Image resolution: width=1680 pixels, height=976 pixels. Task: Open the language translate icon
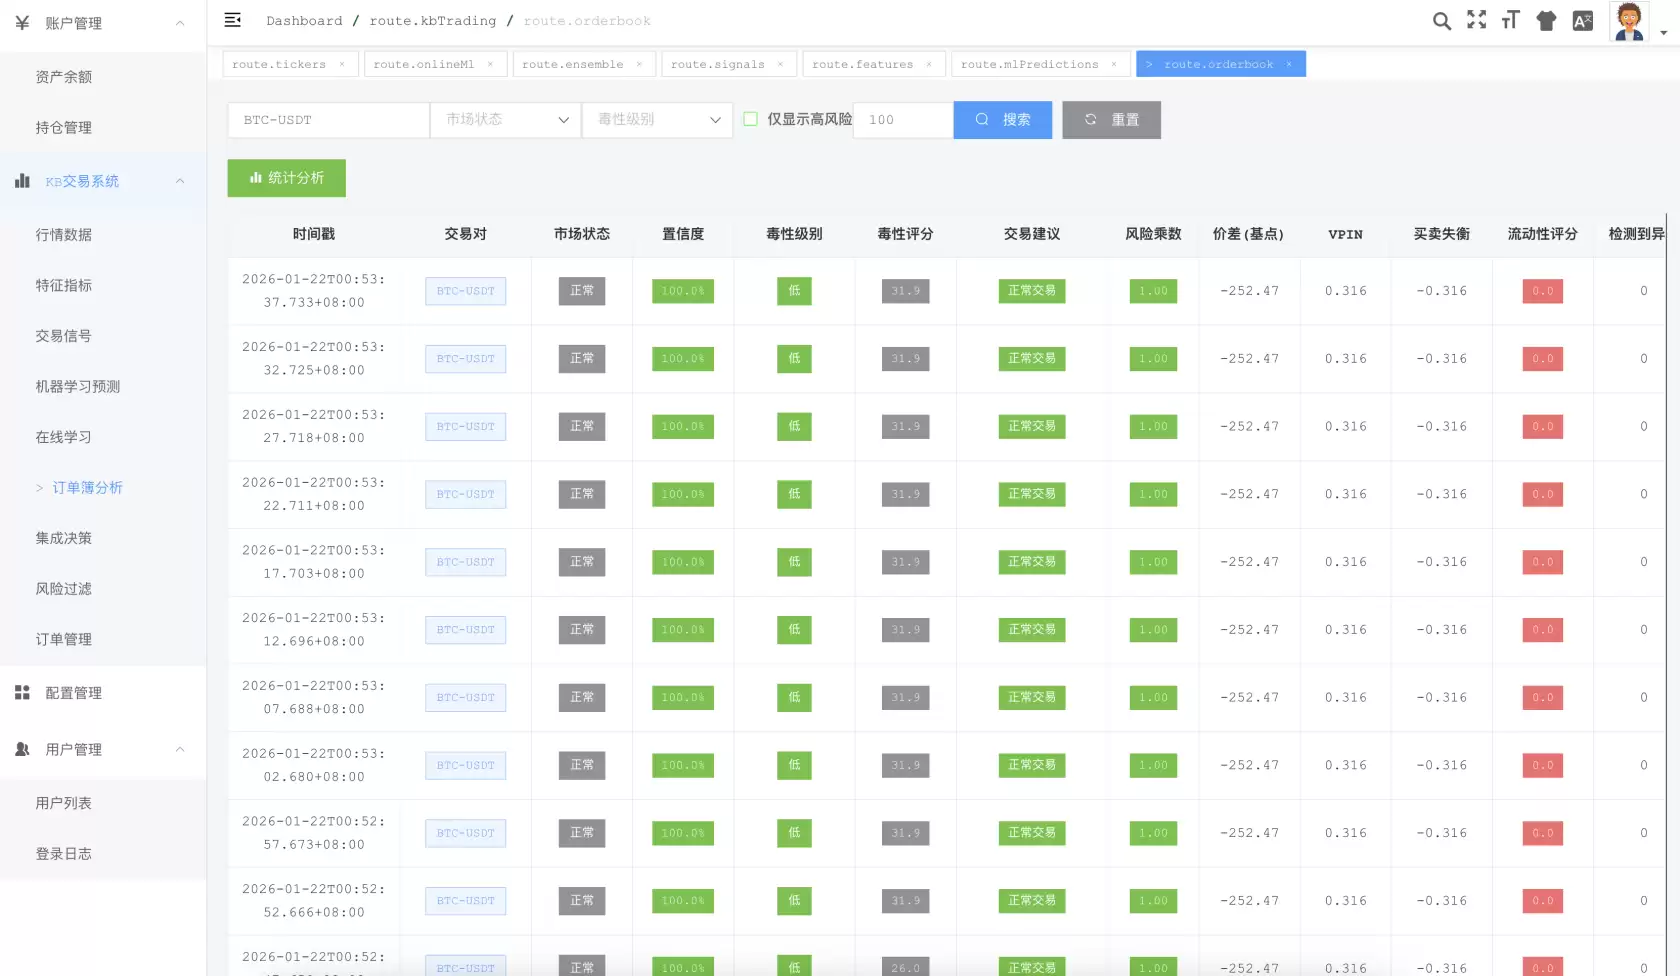click(x=1582, y=21)
